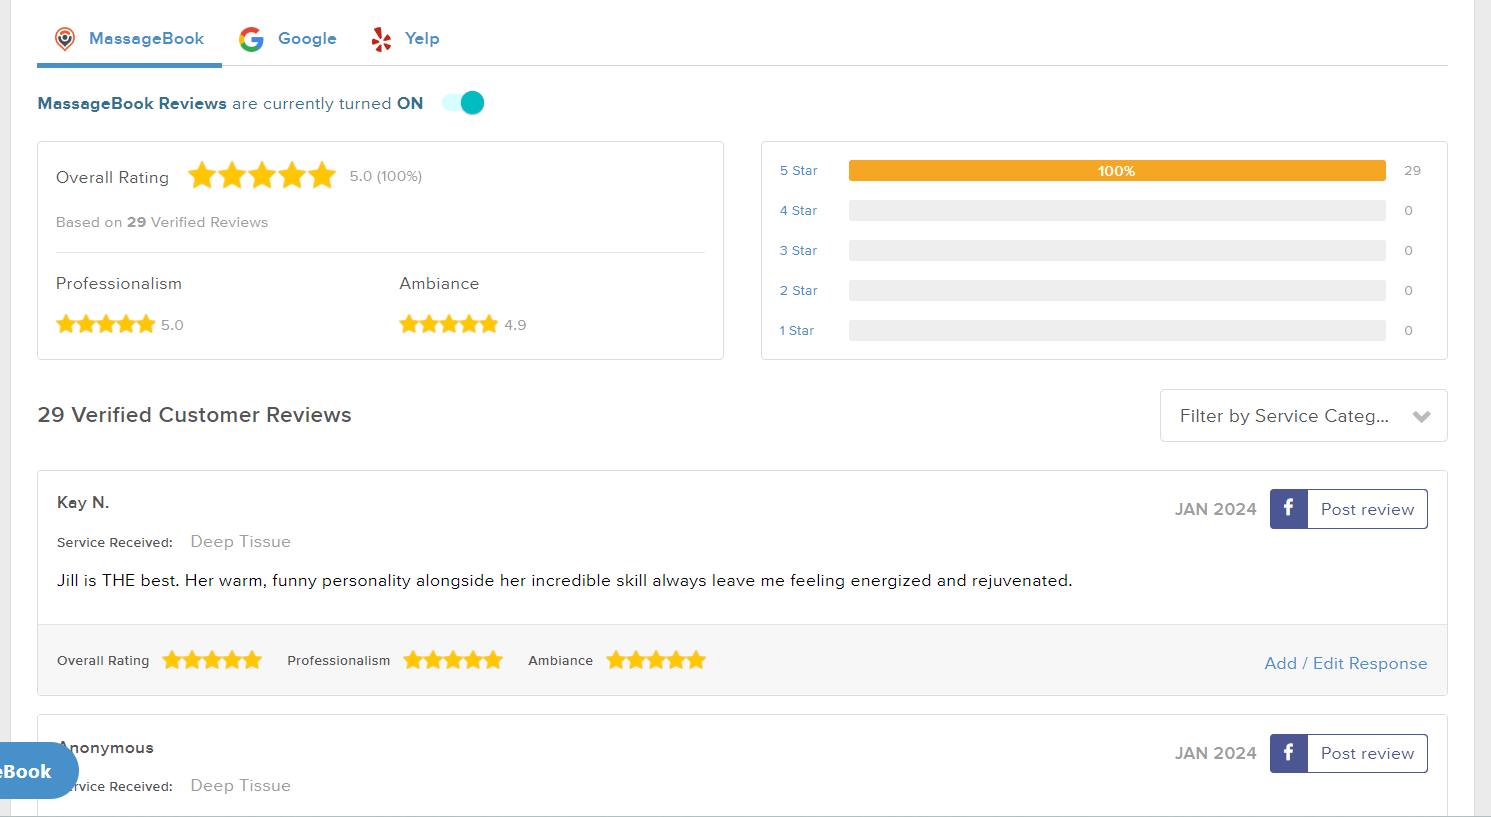Switch to the Google reviews tab
1491x817 pixels.
click(288, 39)
